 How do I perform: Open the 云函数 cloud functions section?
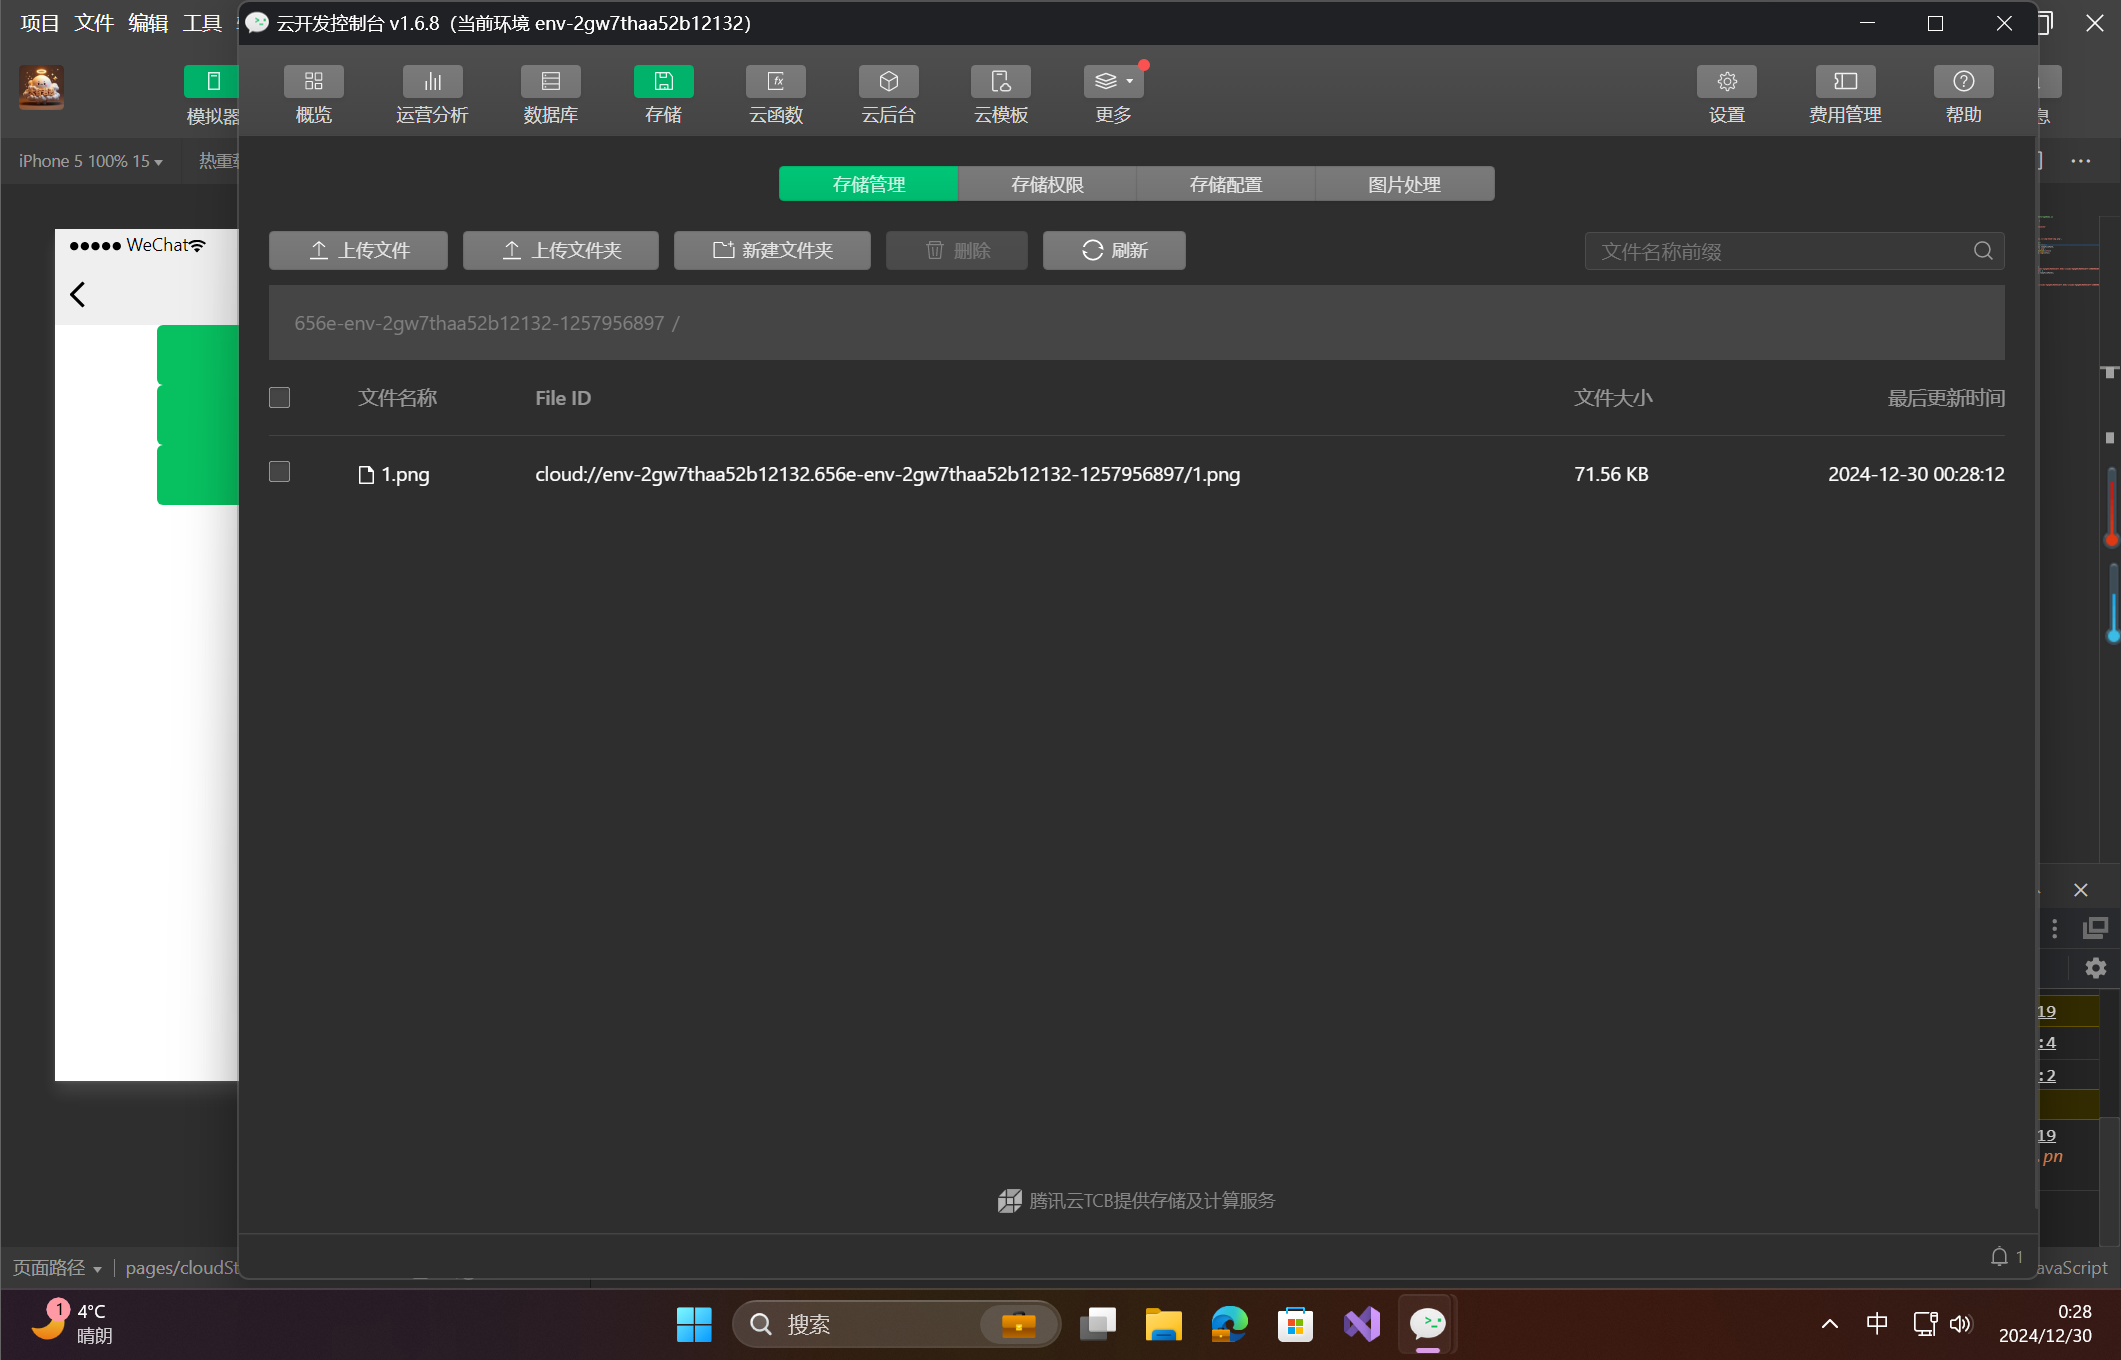[x=775, y=82]
